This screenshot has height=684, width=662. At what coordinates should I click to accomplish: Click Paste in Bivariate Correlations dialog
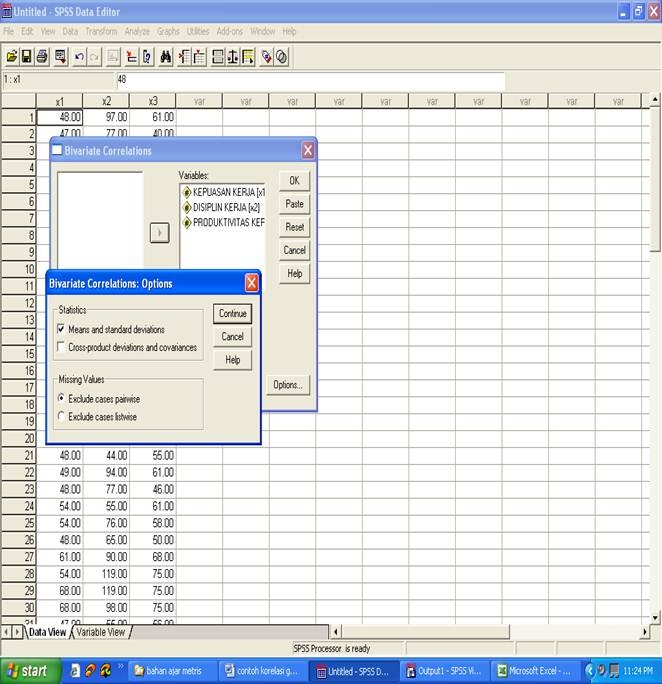[294, 204]
